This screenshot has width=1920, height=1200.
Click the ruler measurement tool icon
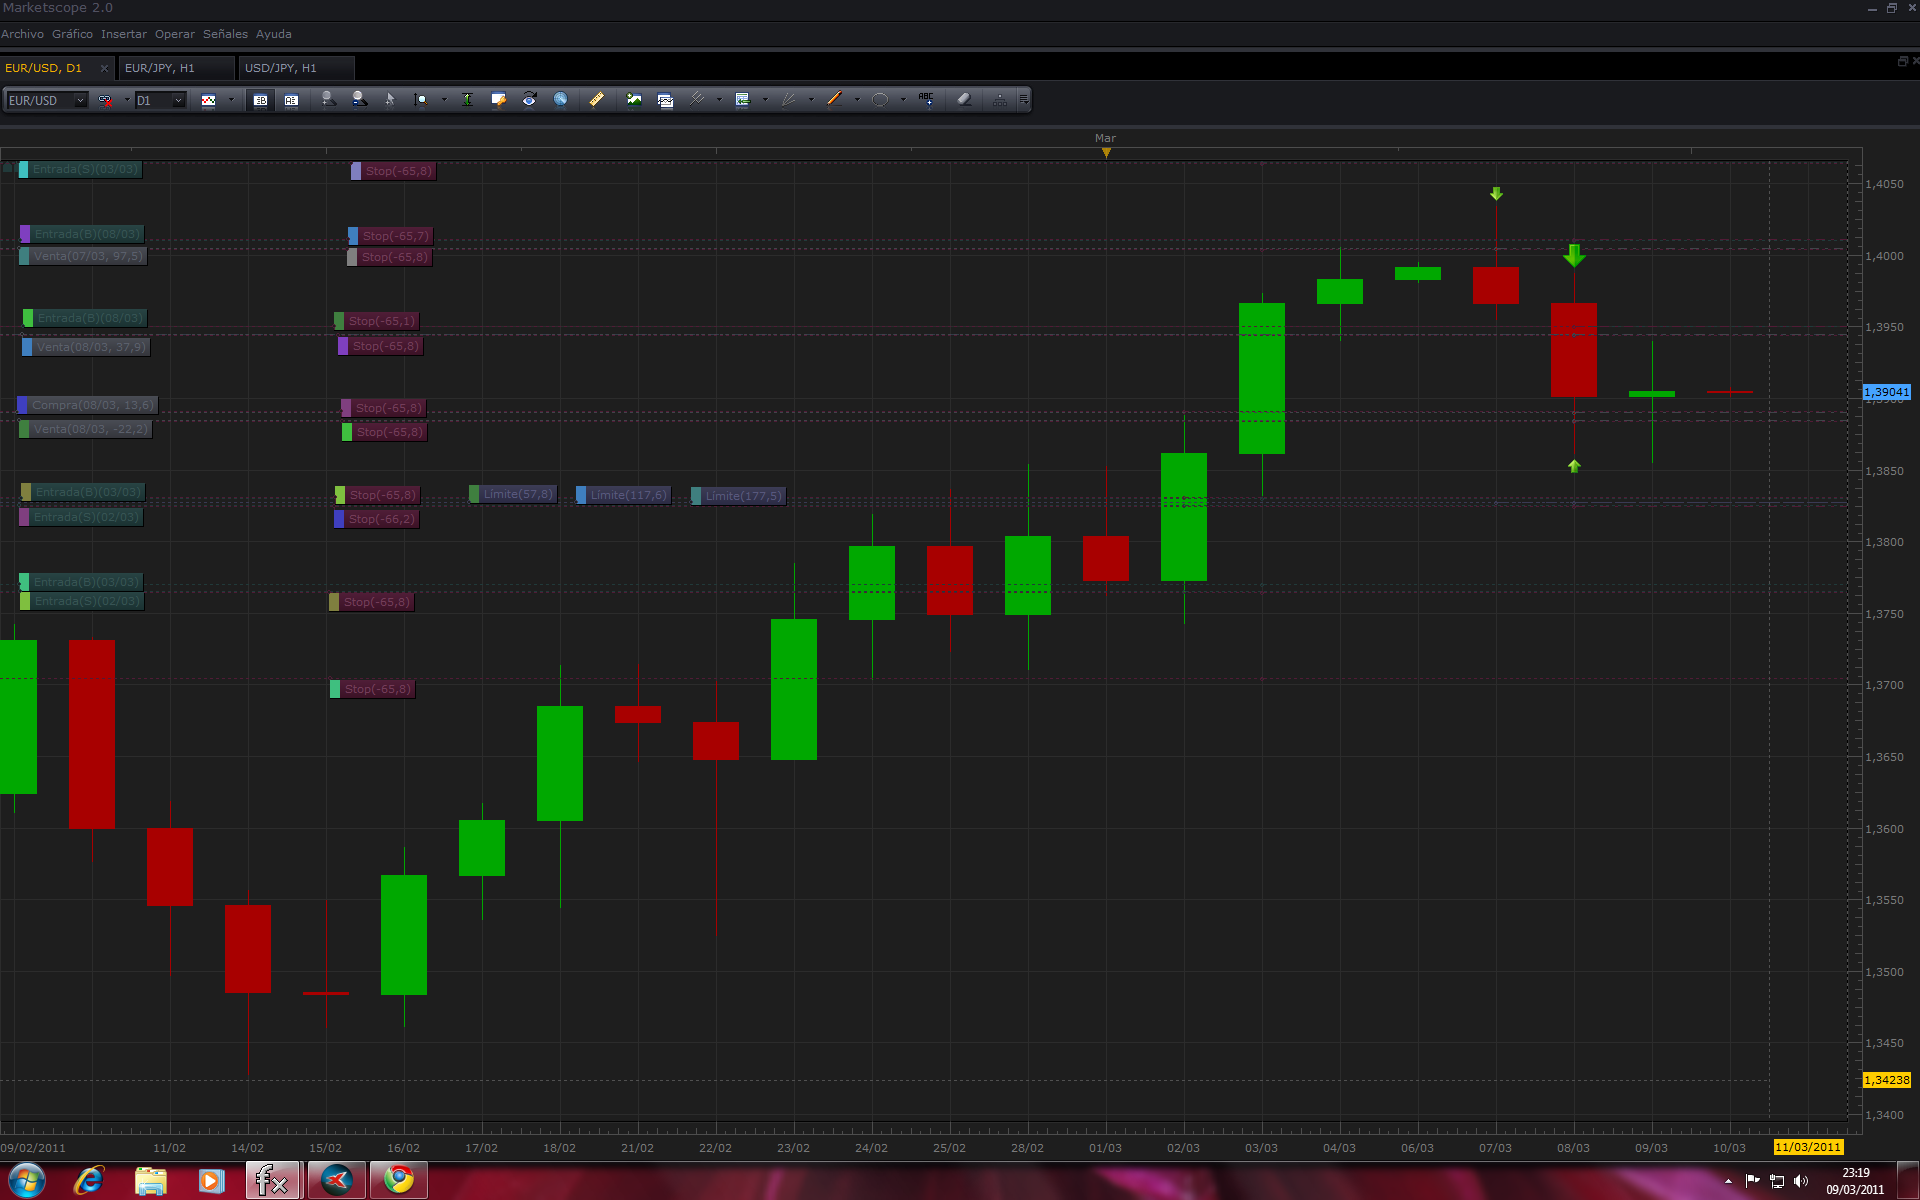[596, 99]
